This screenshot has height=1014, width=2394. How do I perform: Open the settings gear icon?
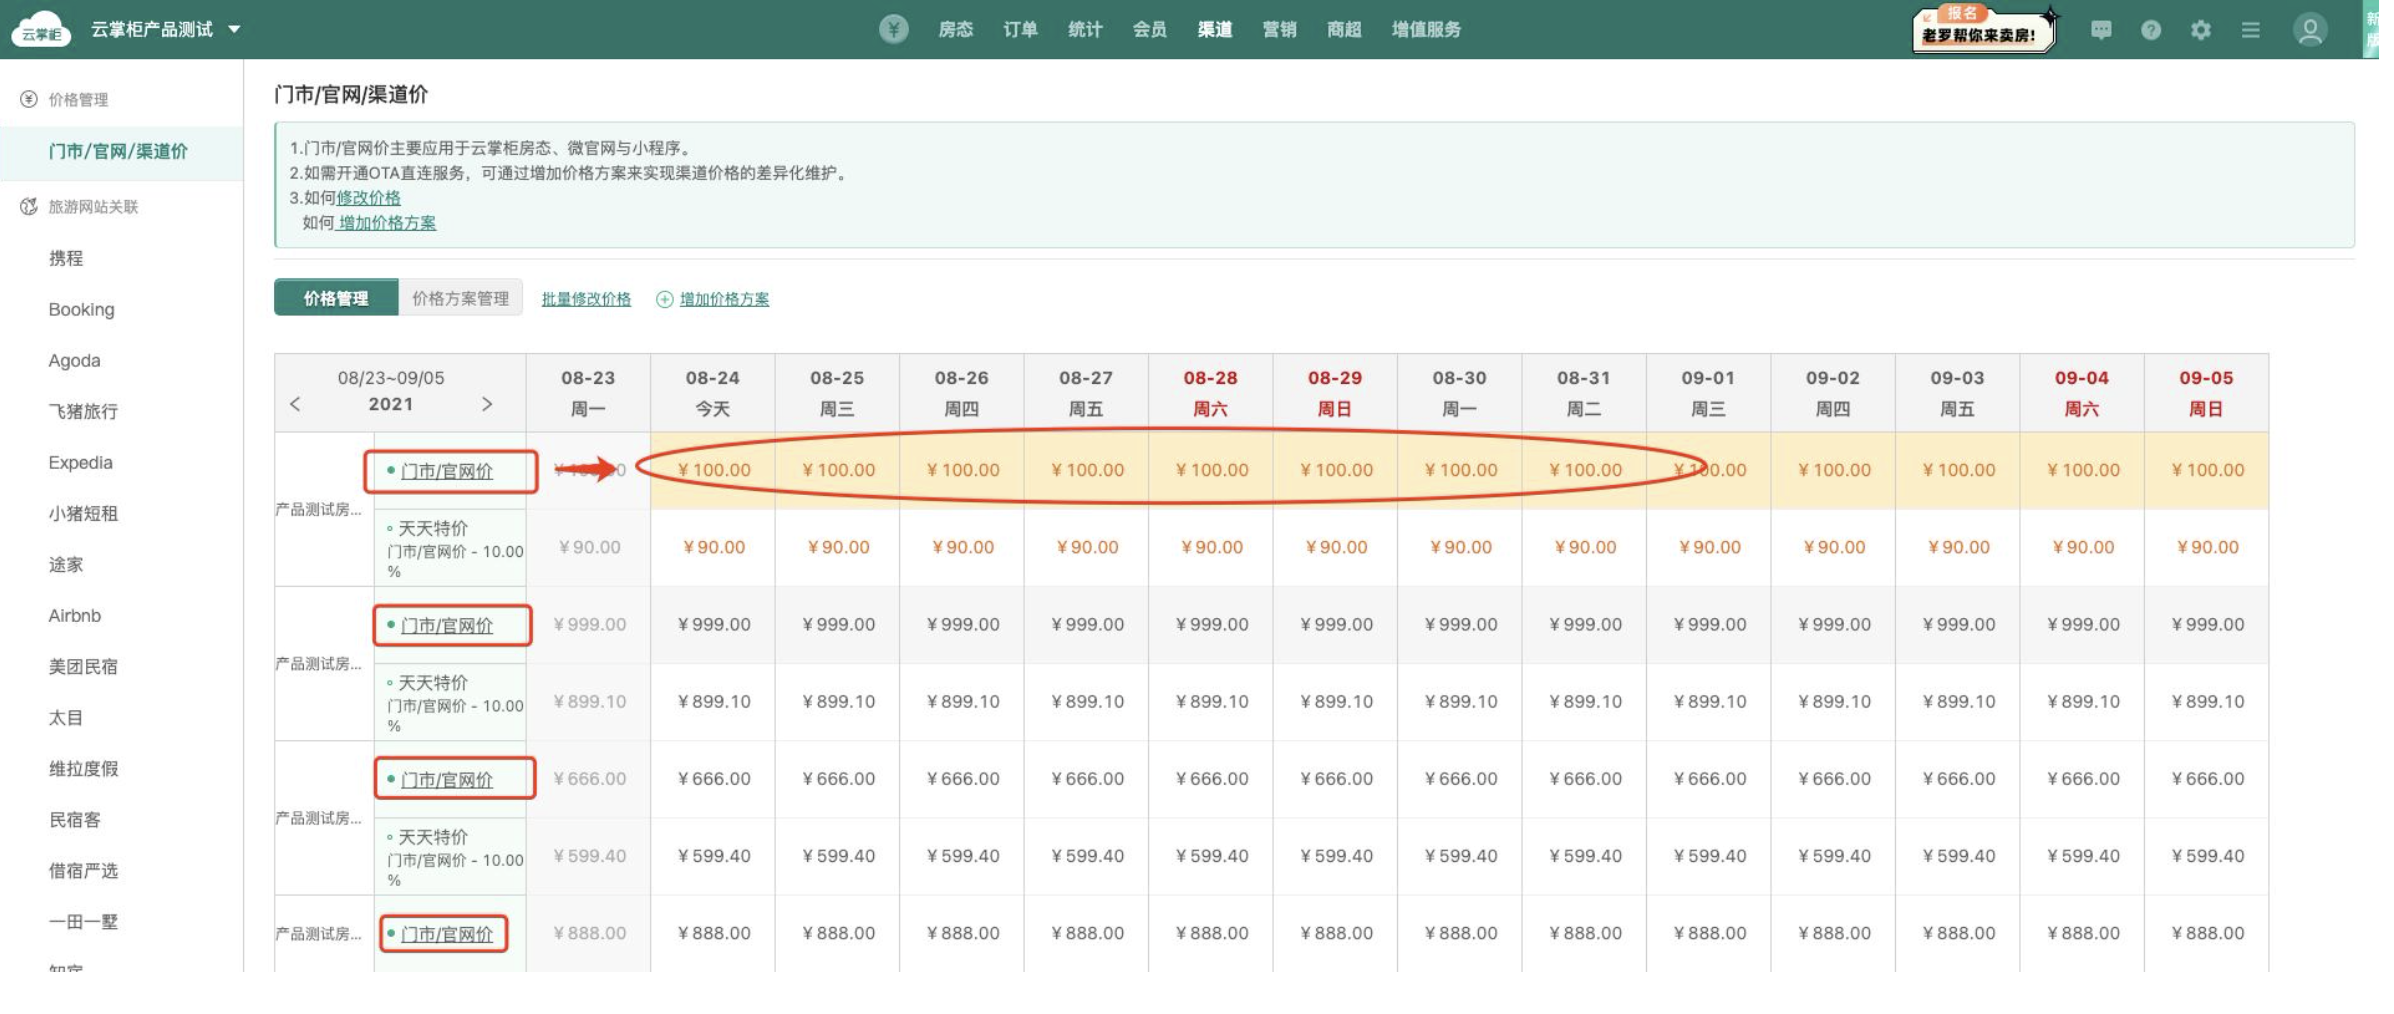click(x=2200, y=30)
